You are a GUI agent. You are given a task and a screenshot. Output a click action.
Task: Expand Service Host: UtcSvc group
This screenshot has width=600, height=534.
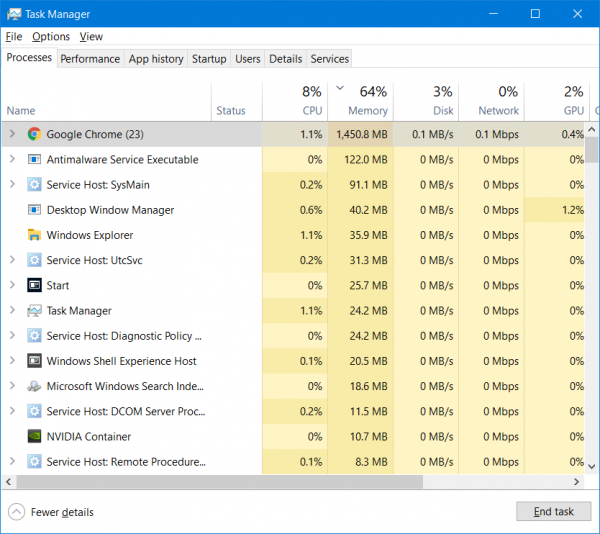pos(12,260)
